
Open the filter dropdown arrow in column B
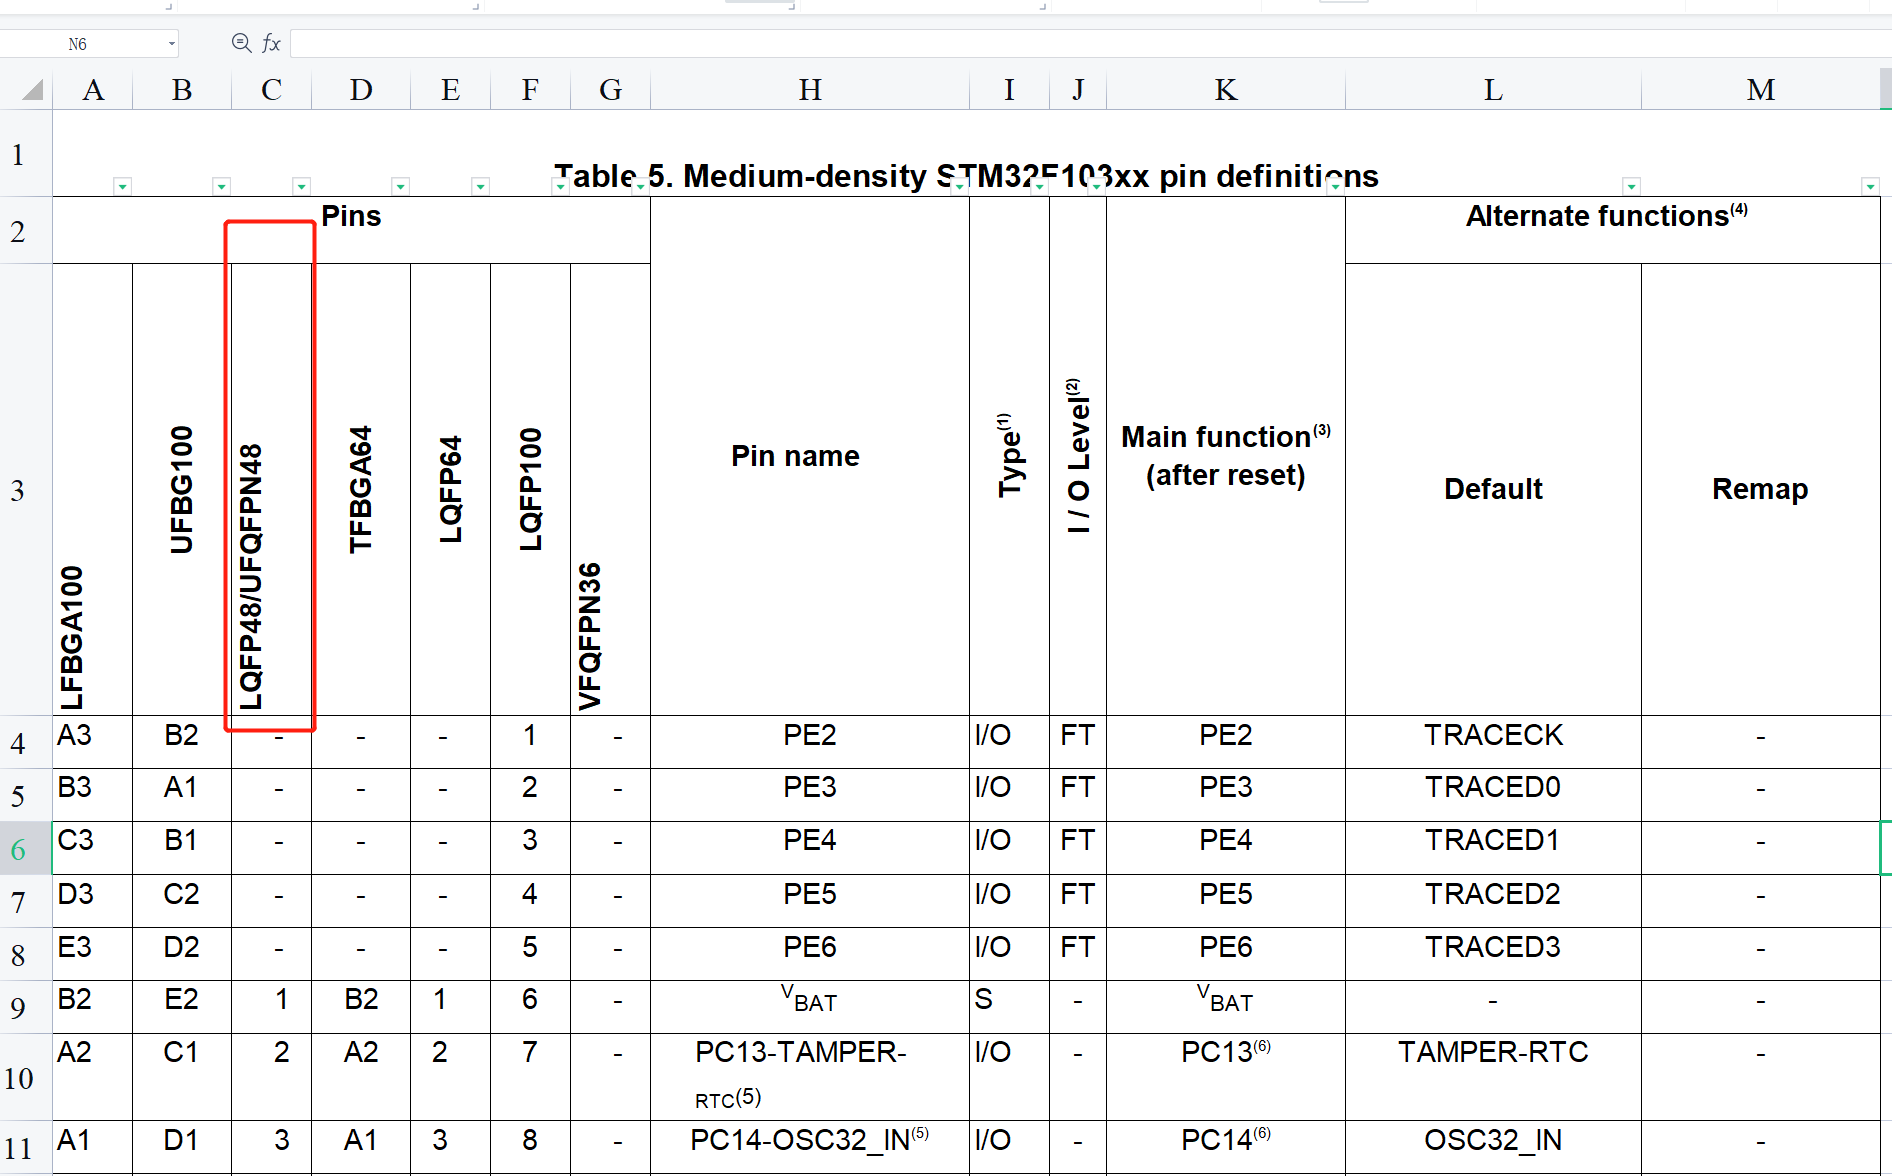click(x=221, y=186)
